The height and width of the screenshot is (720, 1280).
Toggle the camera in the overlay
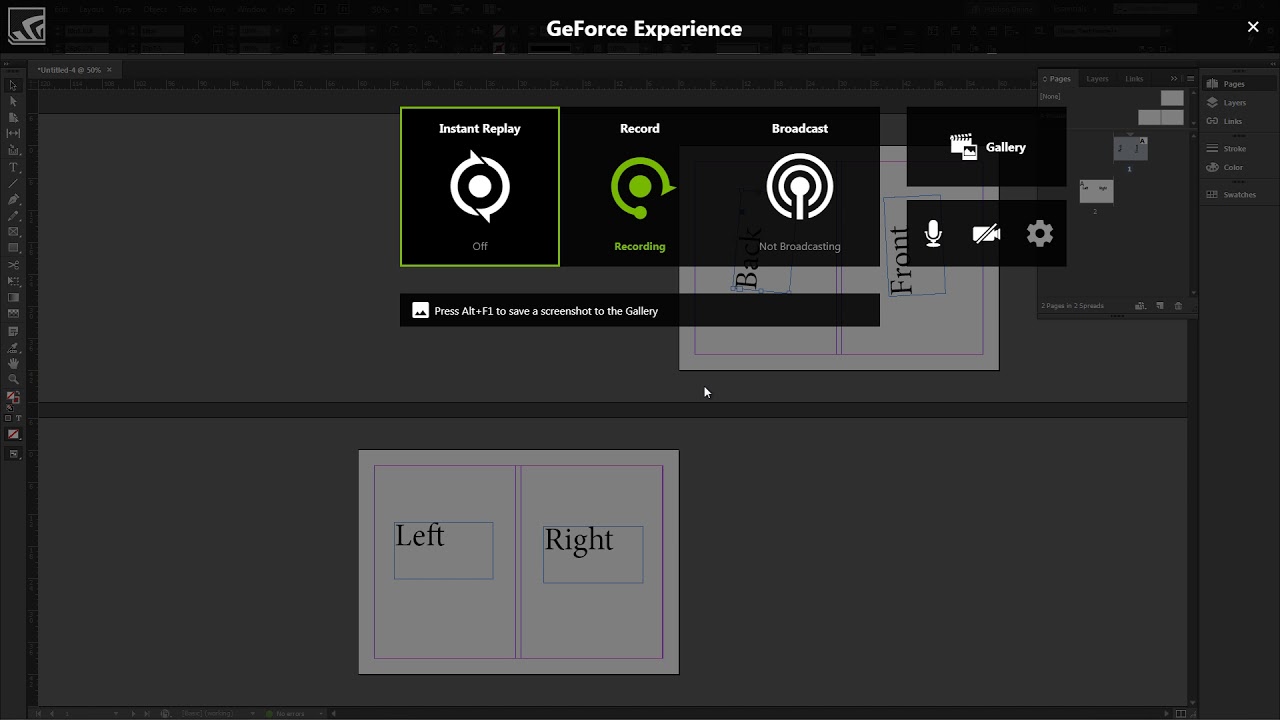tap(987, 234)
